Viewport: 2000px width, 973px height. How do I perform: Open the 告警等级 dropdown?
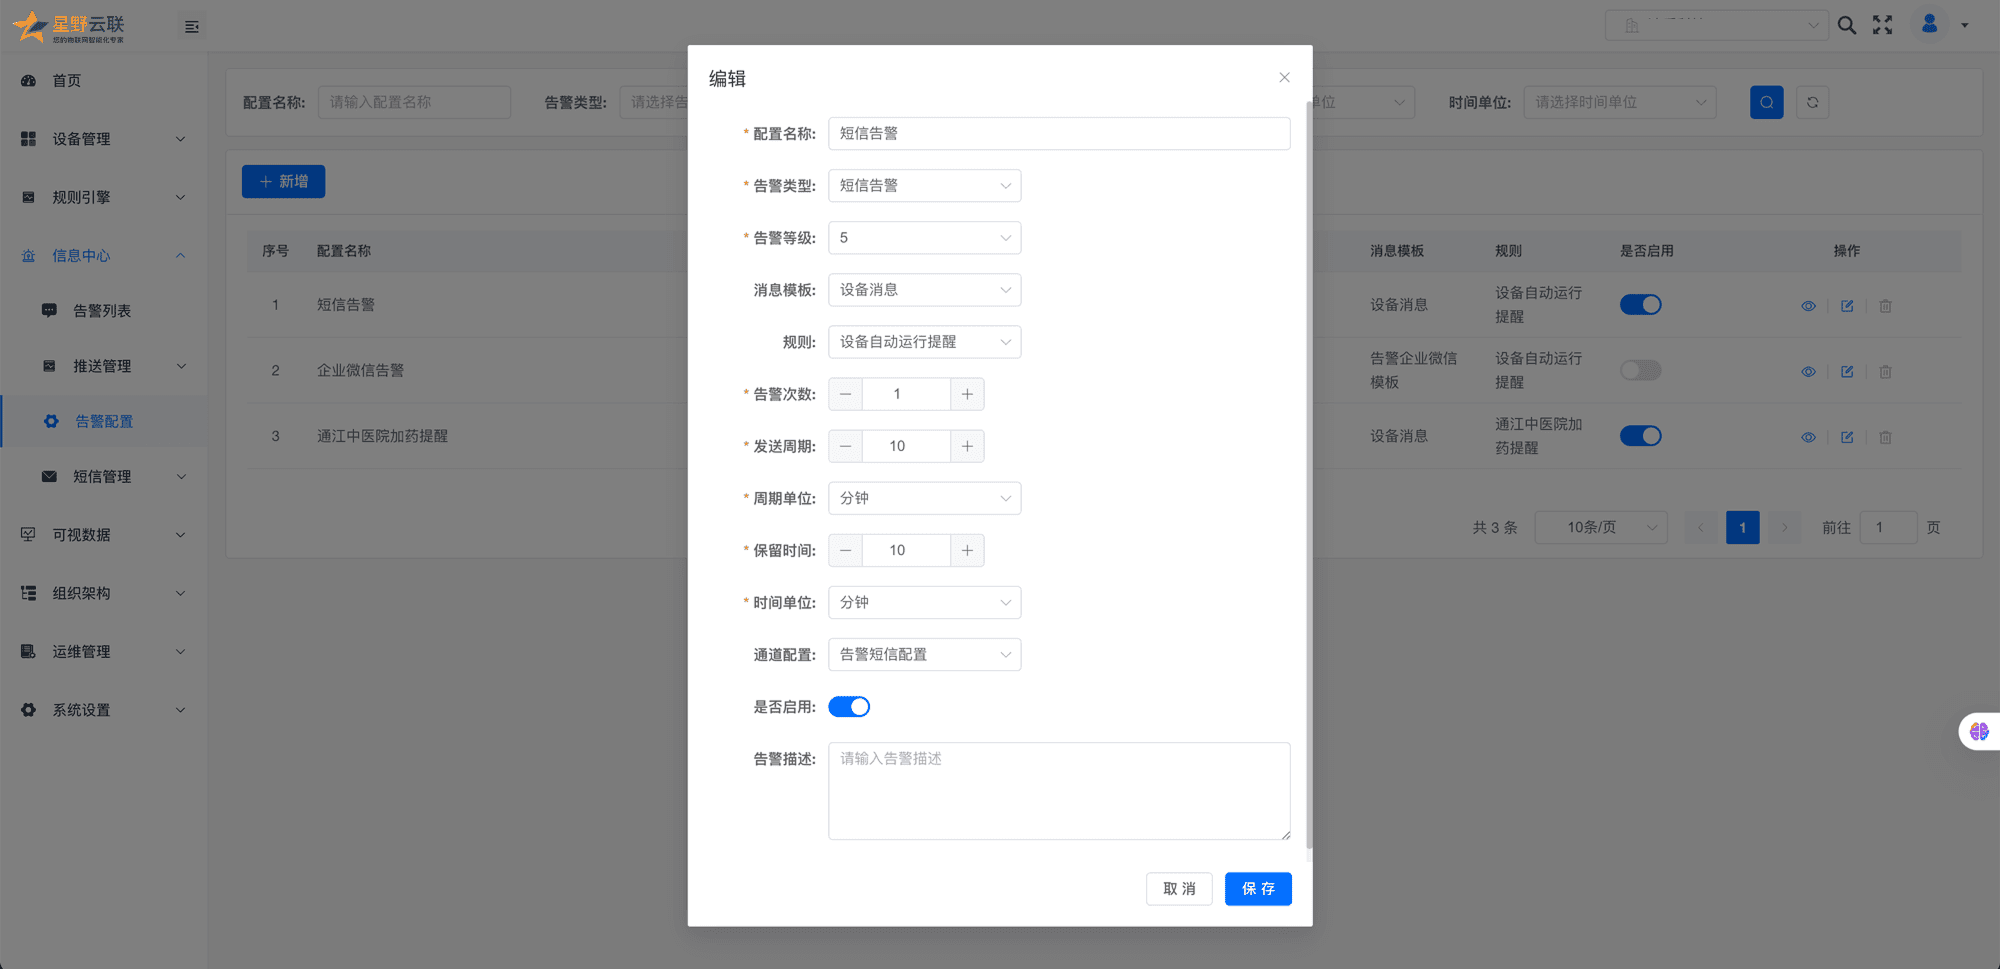click(923, 238)
